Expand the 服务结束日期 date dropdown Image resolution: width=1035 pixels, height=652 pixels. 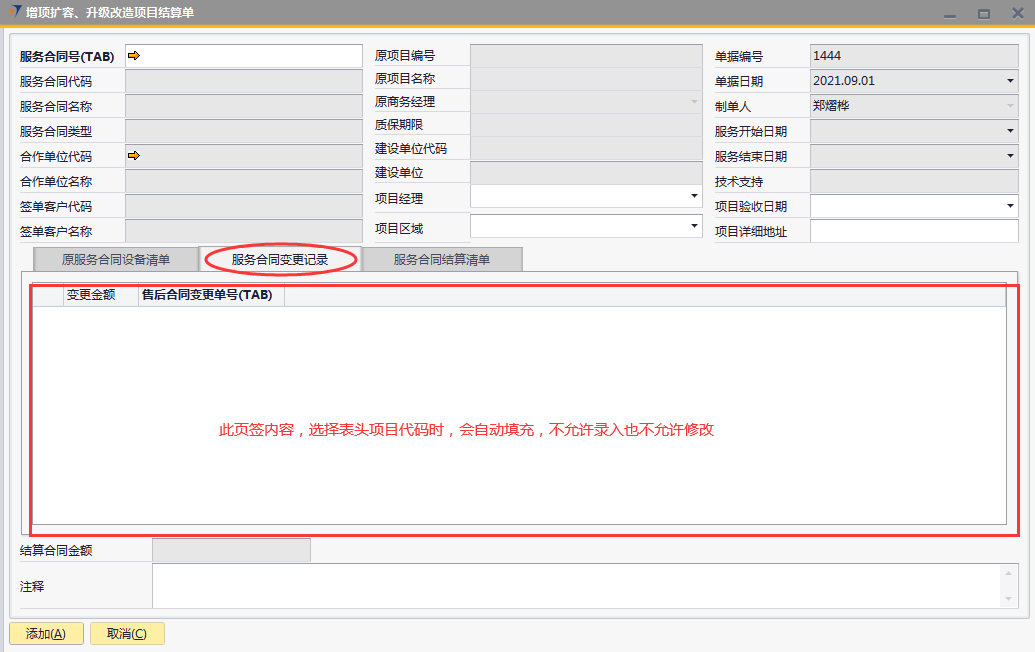(x=1009, y=156)
